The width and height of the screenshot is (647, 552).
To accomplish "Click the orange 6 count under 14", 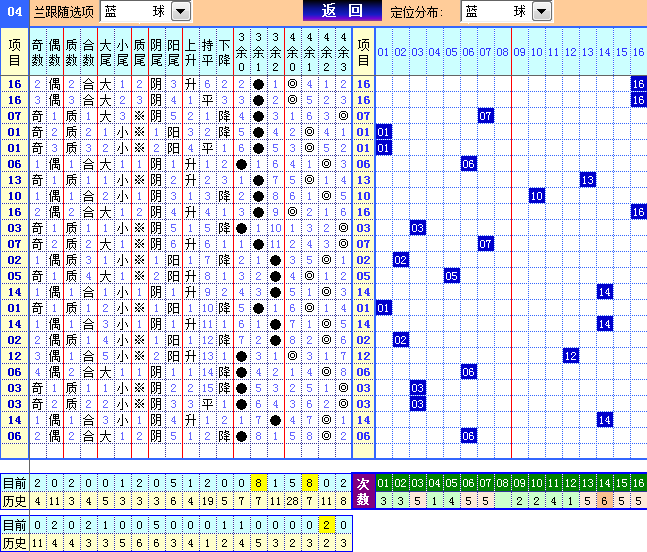I will pos(604,501).
